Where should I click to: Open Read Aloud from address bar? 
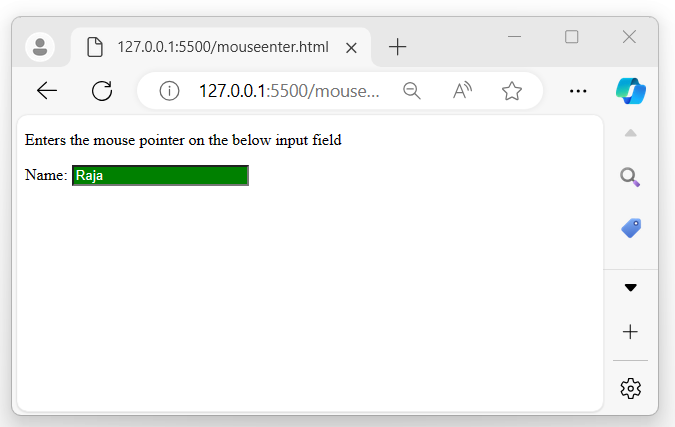(462, 91)
